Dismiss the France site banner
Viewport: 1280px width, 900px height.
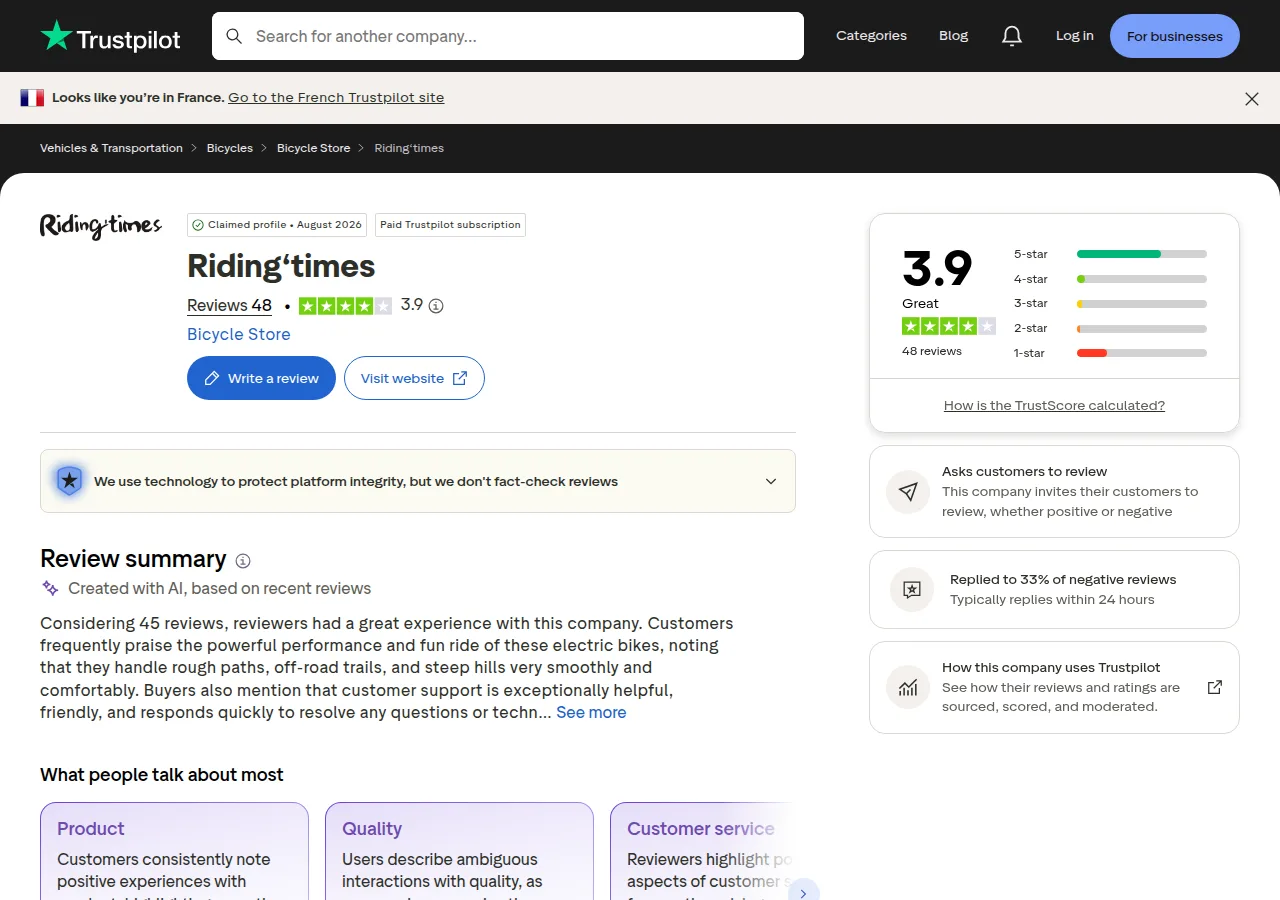pos(1252,98)
